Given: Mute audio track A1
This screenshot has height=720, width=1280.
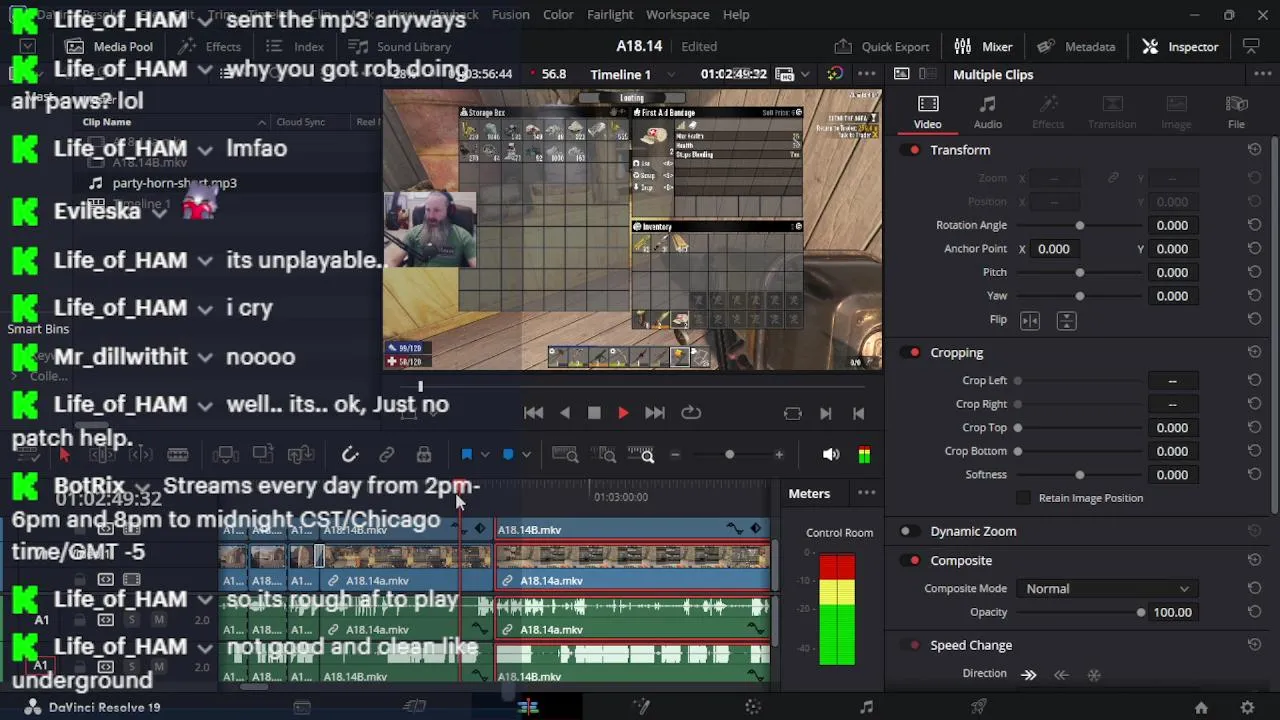Looking at the screenshot, I should coord(158,620).
